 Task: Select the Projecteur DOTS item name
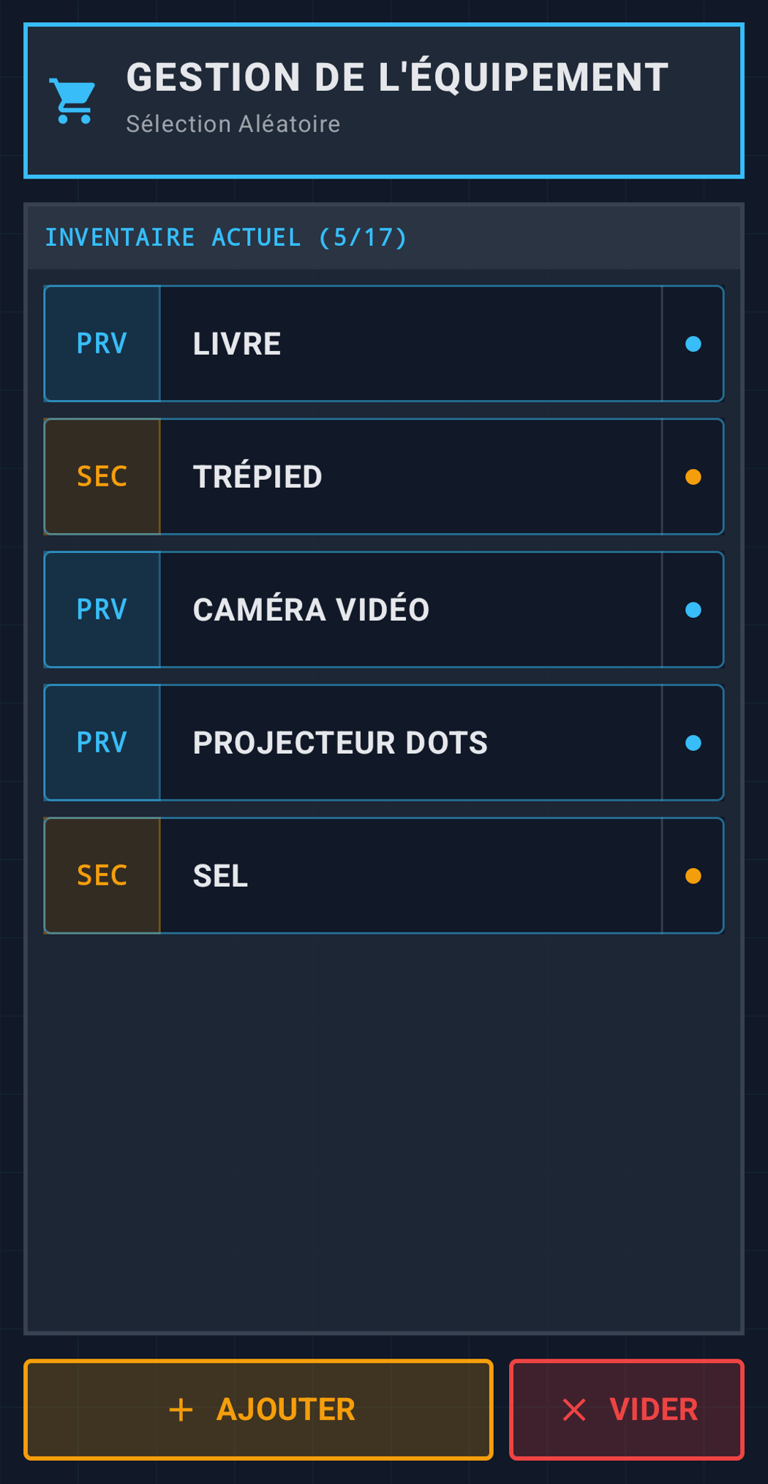340,743
